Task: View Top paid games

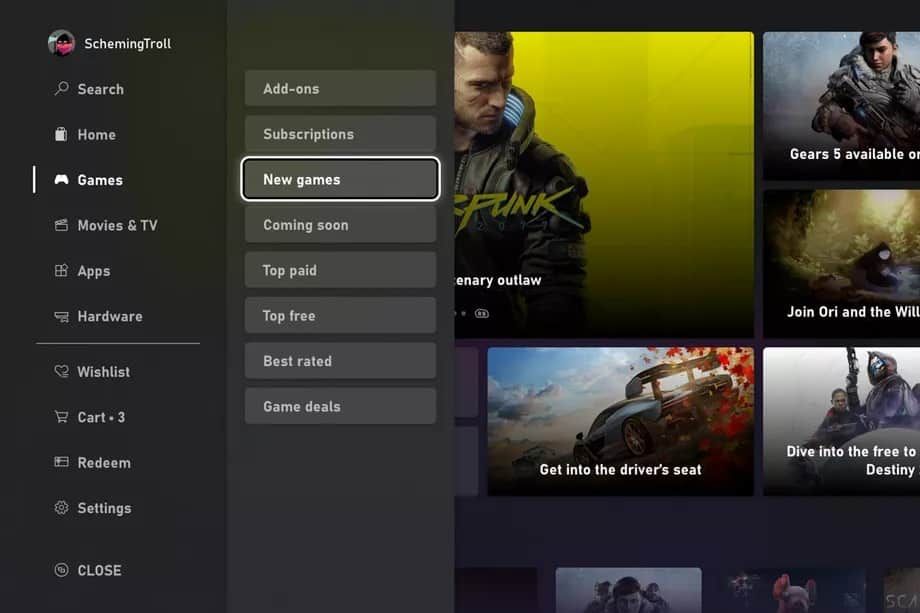Action: [340, 269]
